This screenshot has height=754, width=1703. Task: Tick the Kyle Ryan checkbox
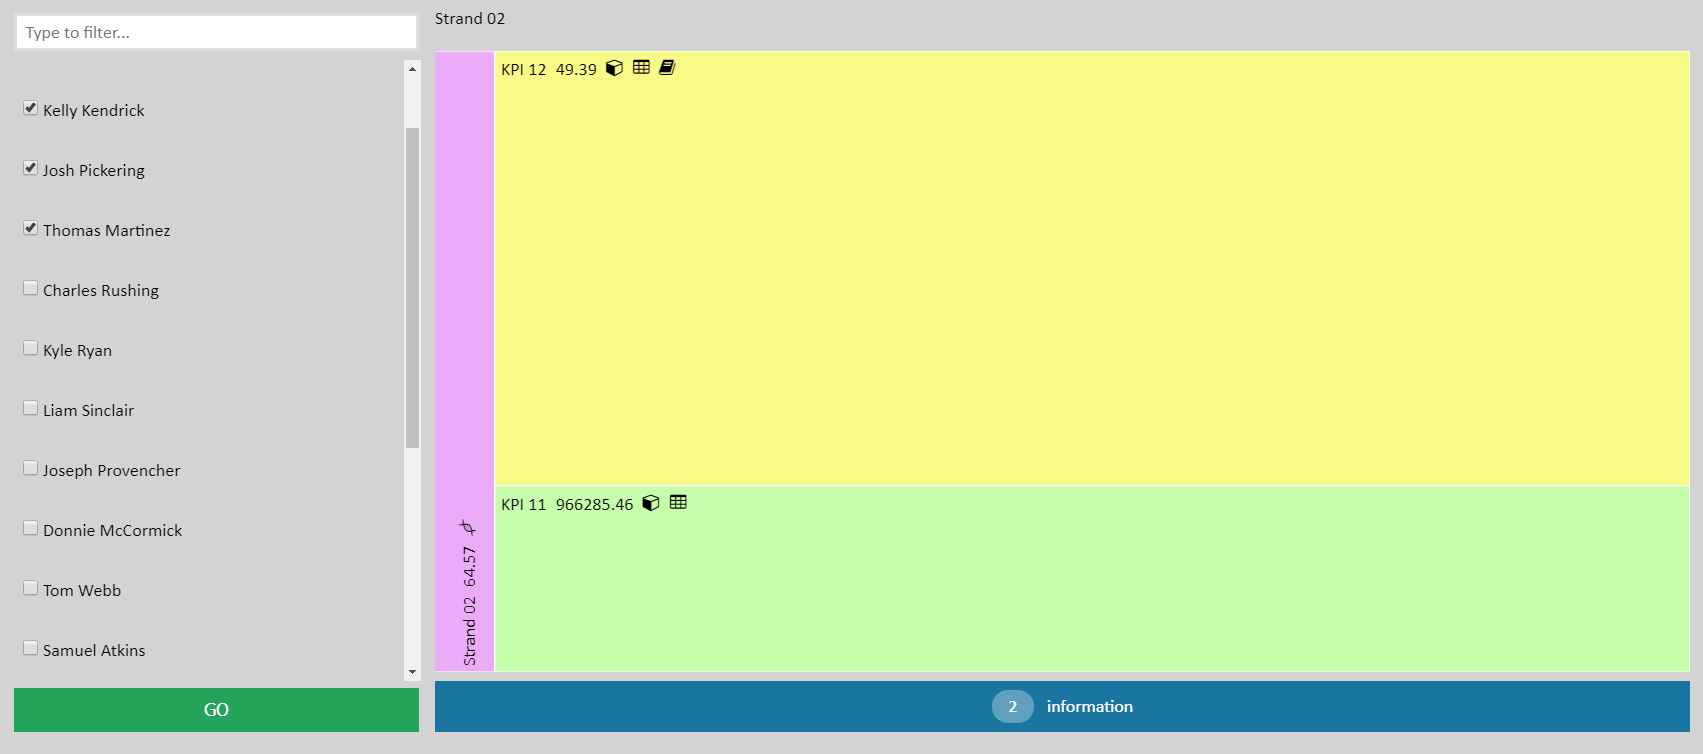(x=31, y=348)
